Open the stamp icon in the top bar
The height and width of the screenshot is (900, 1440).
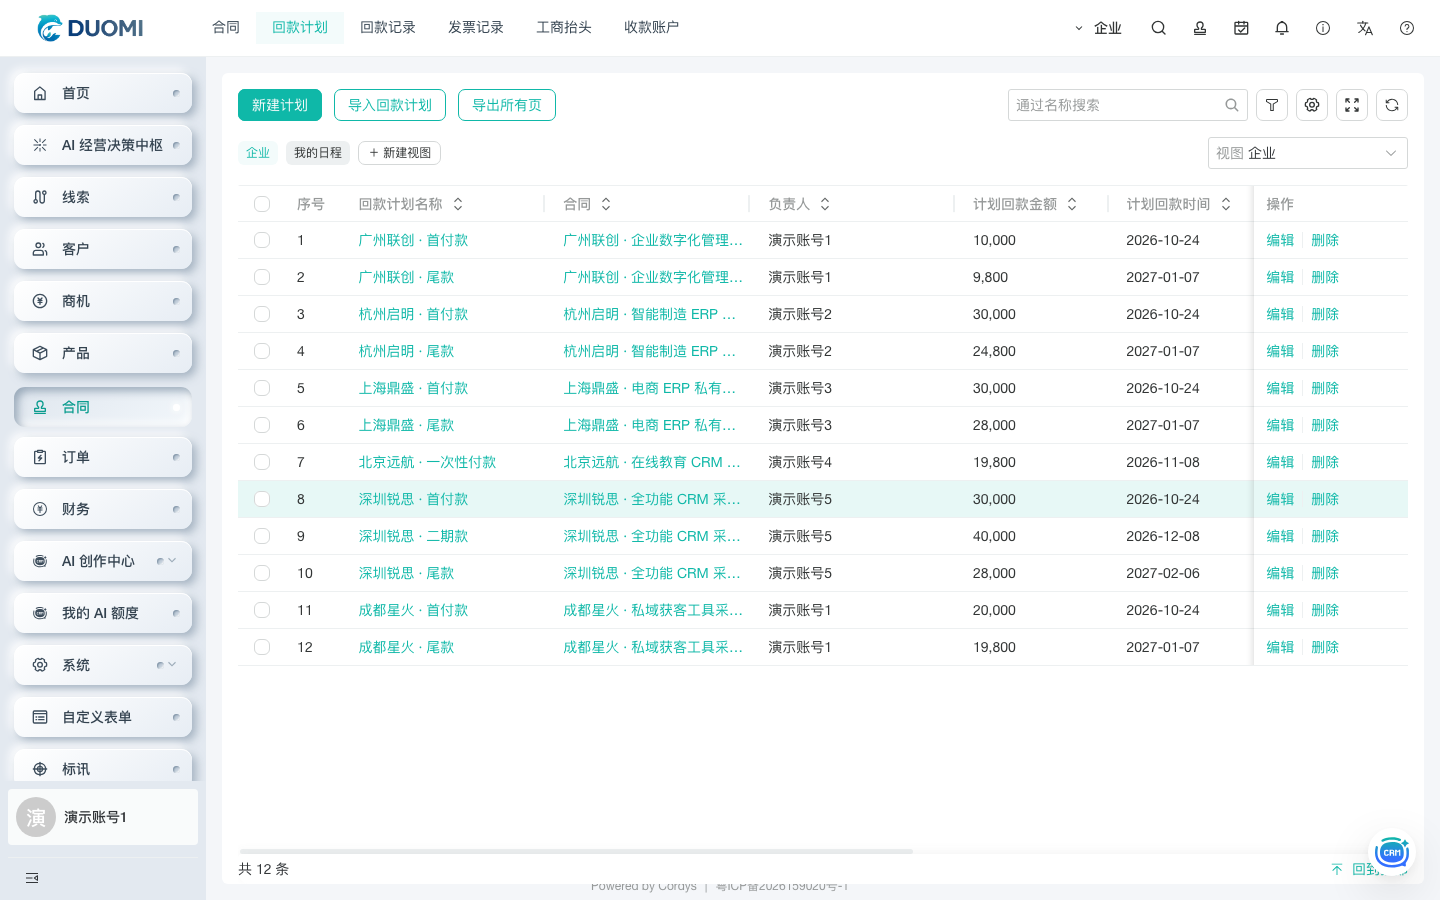point(1200,28)
